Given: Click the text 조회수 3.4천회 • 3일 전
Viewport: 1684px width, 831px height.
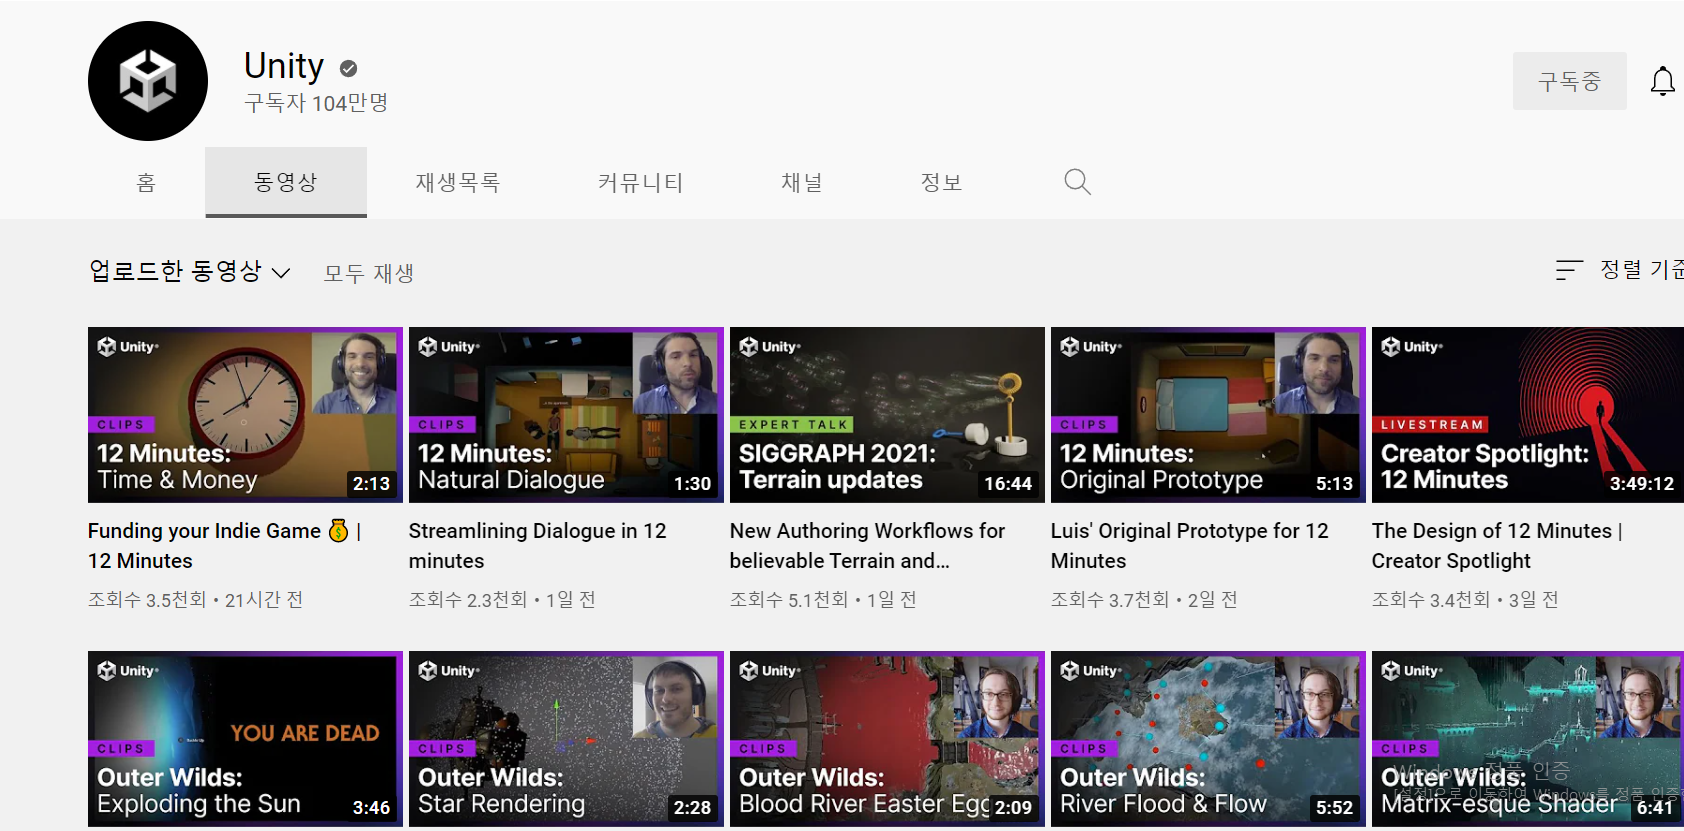Looking at the screenshot, I should pos(1465,600).
